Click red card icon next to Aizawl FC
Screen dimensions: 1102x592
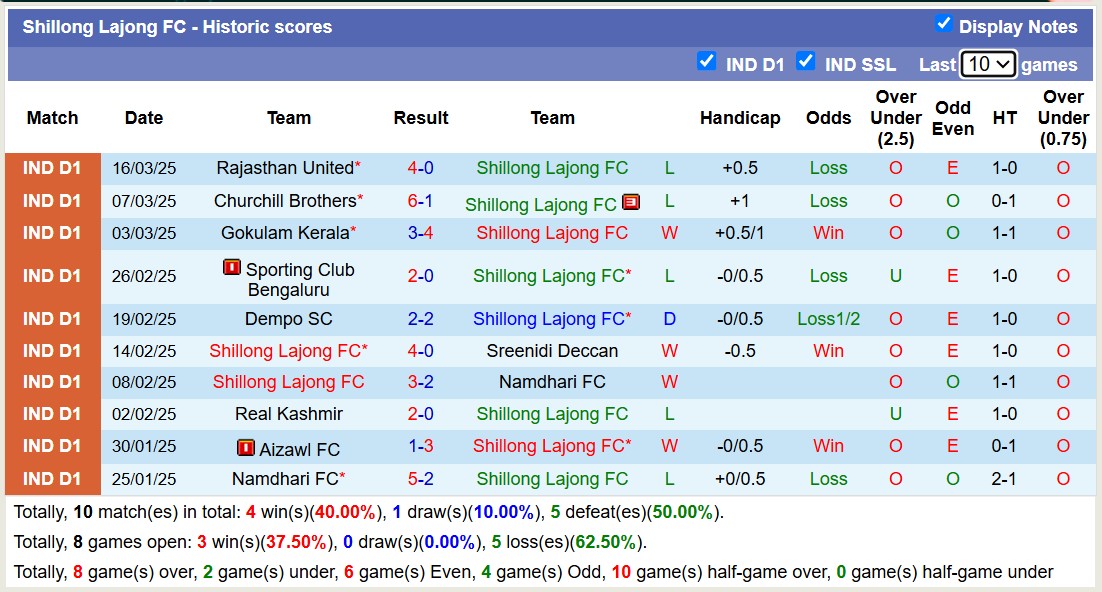246,448
